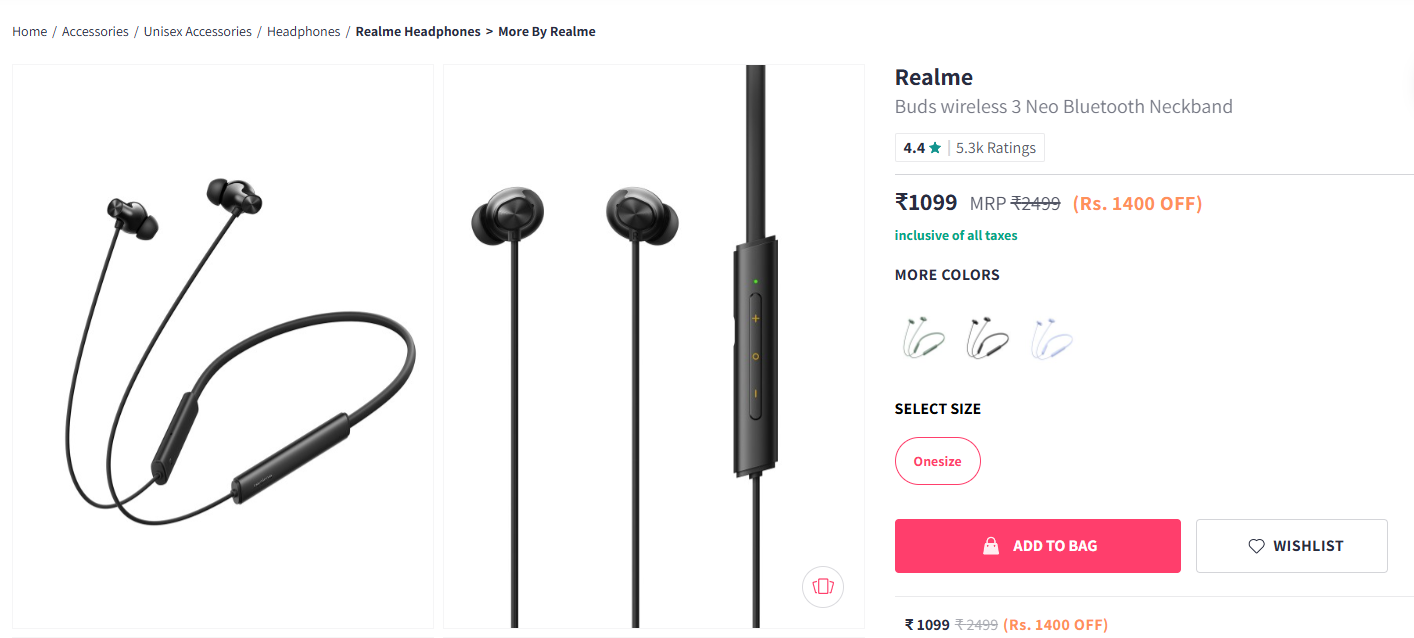Screen dimensions: 1414x638
Task: Select the white neckband color variant
Action: click(x=1052, y=338)
